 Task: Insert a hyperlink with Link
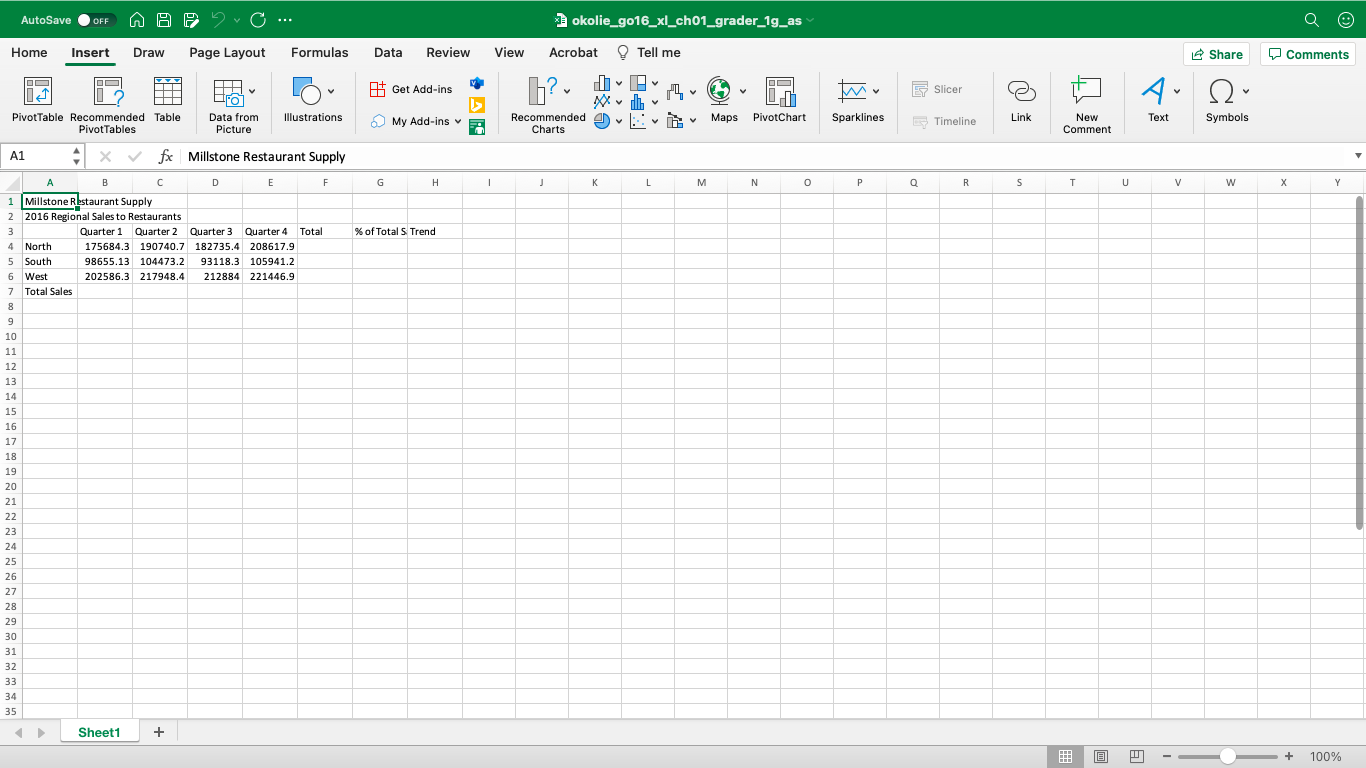click(x=1021, y=101)
